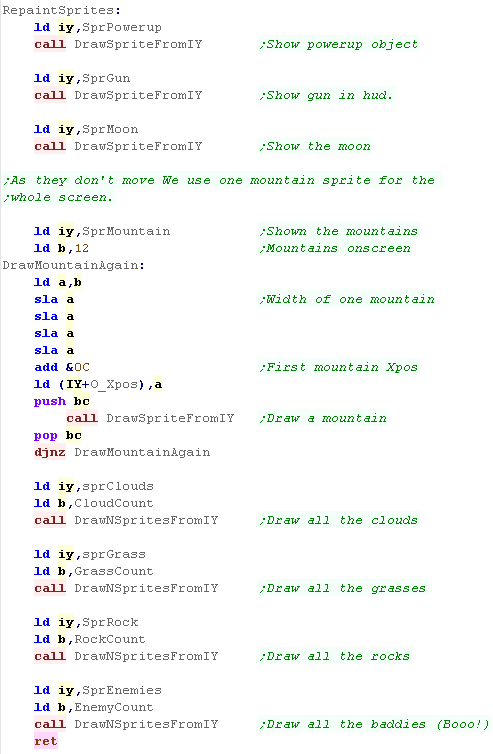Click the RockCount symbol
The image size is (493, 754).
click(x=110, y=639)
